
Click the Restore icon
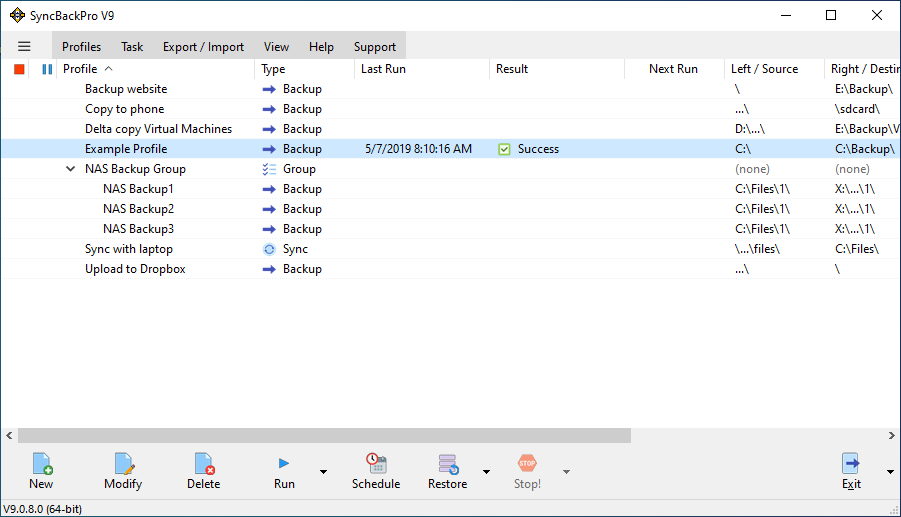point(448,464)
